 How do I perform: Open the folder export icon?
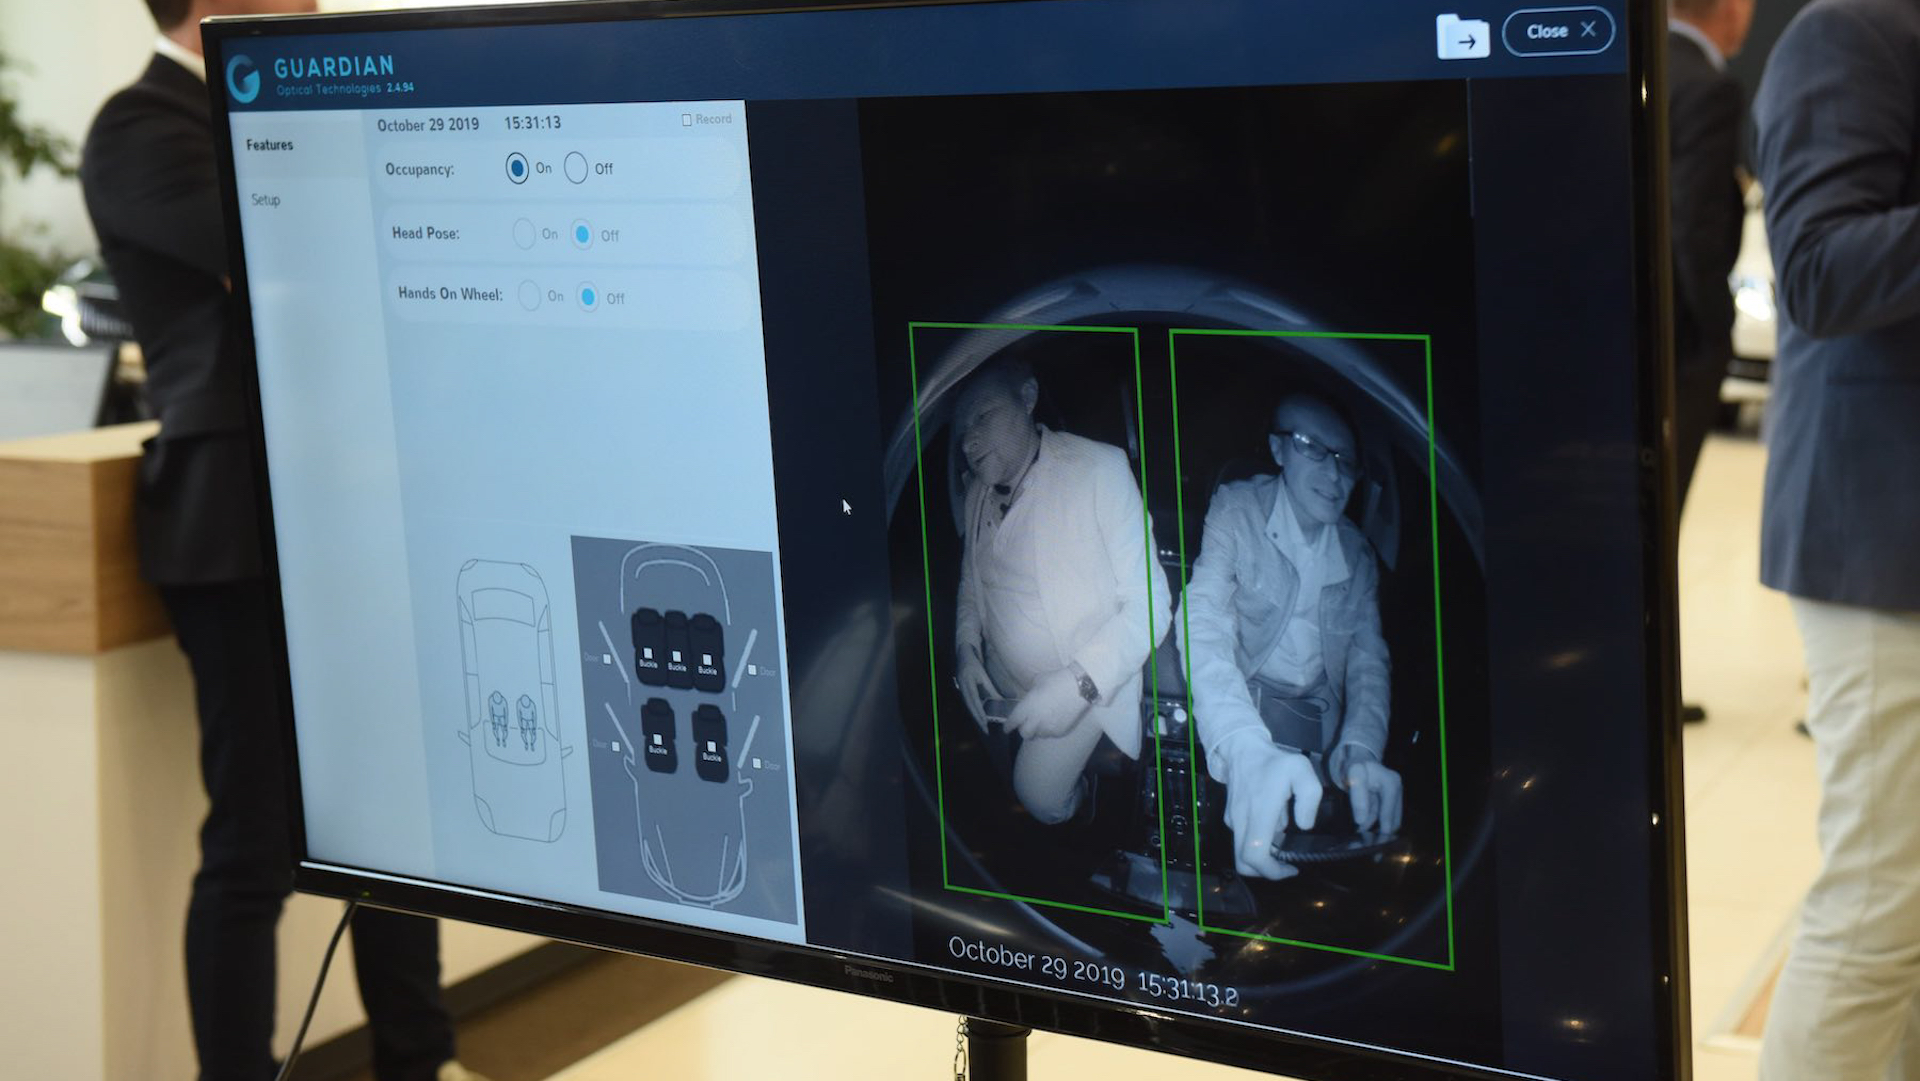[x=1463, y=38]
